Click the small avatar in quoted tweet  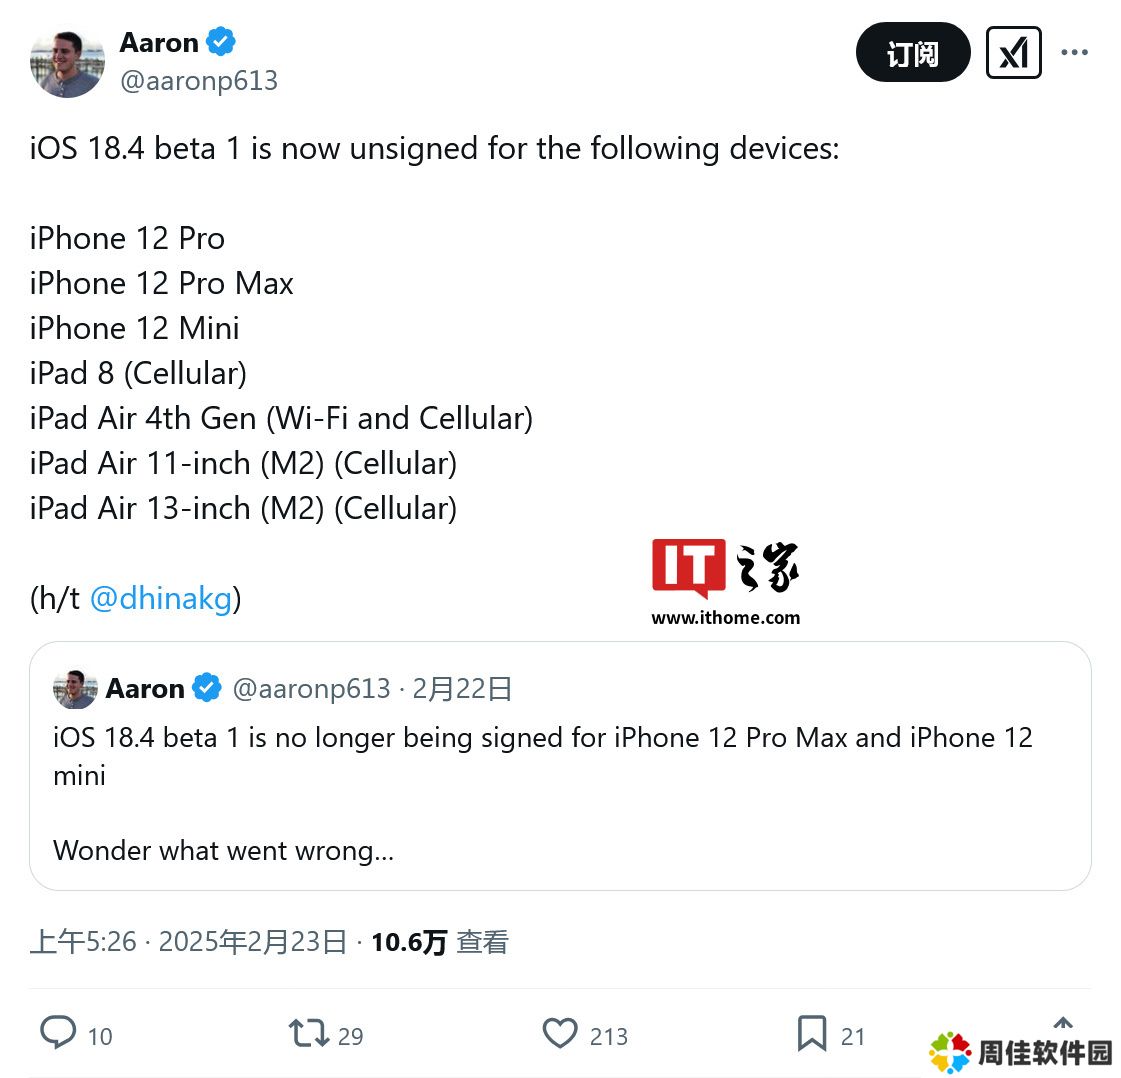[x=75, y=689]
